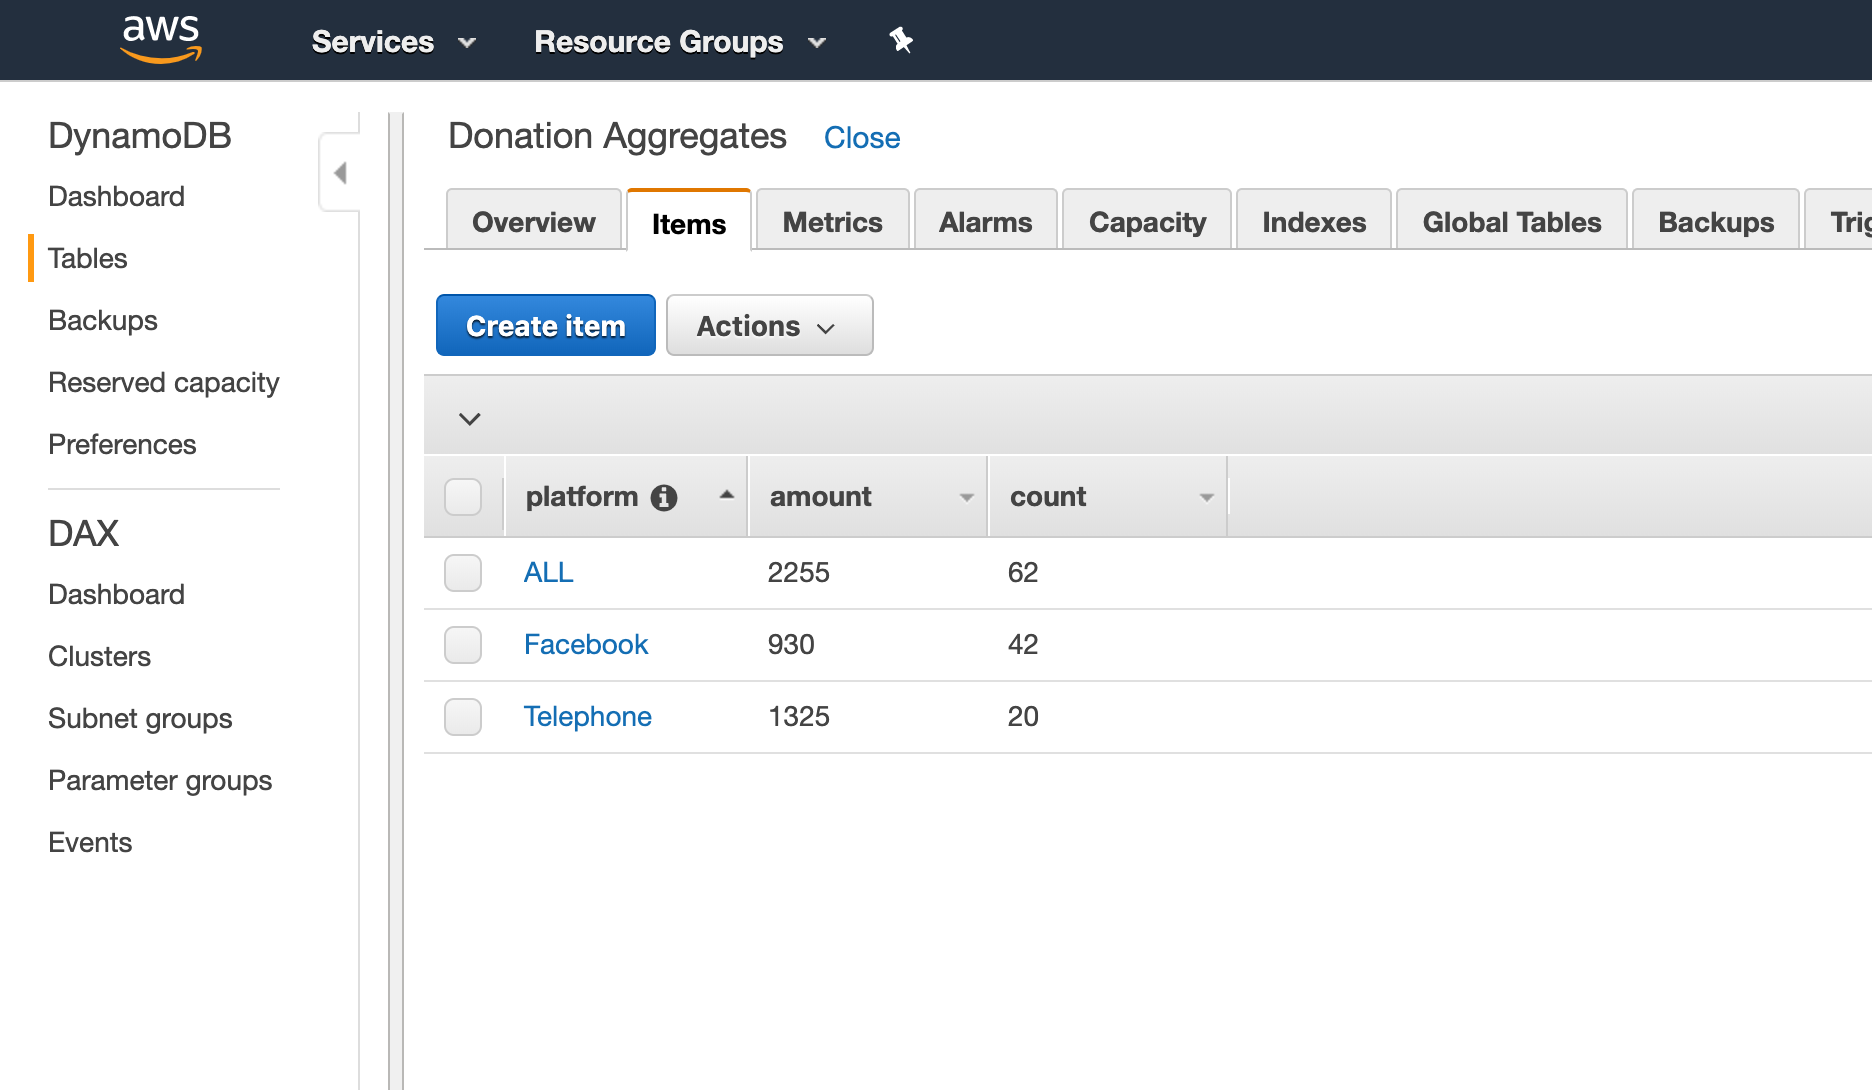The image size is (1872, 1090).
Task: Open the Capacity tab
Action: click(1147, 221)
